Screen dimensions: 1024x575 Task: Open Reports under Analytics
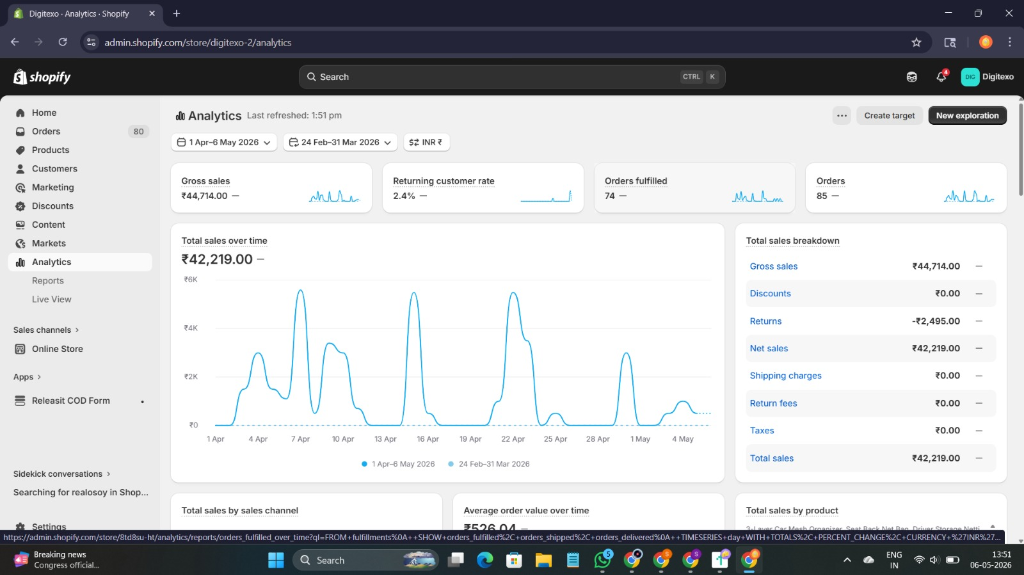click(x=48, y=280)
